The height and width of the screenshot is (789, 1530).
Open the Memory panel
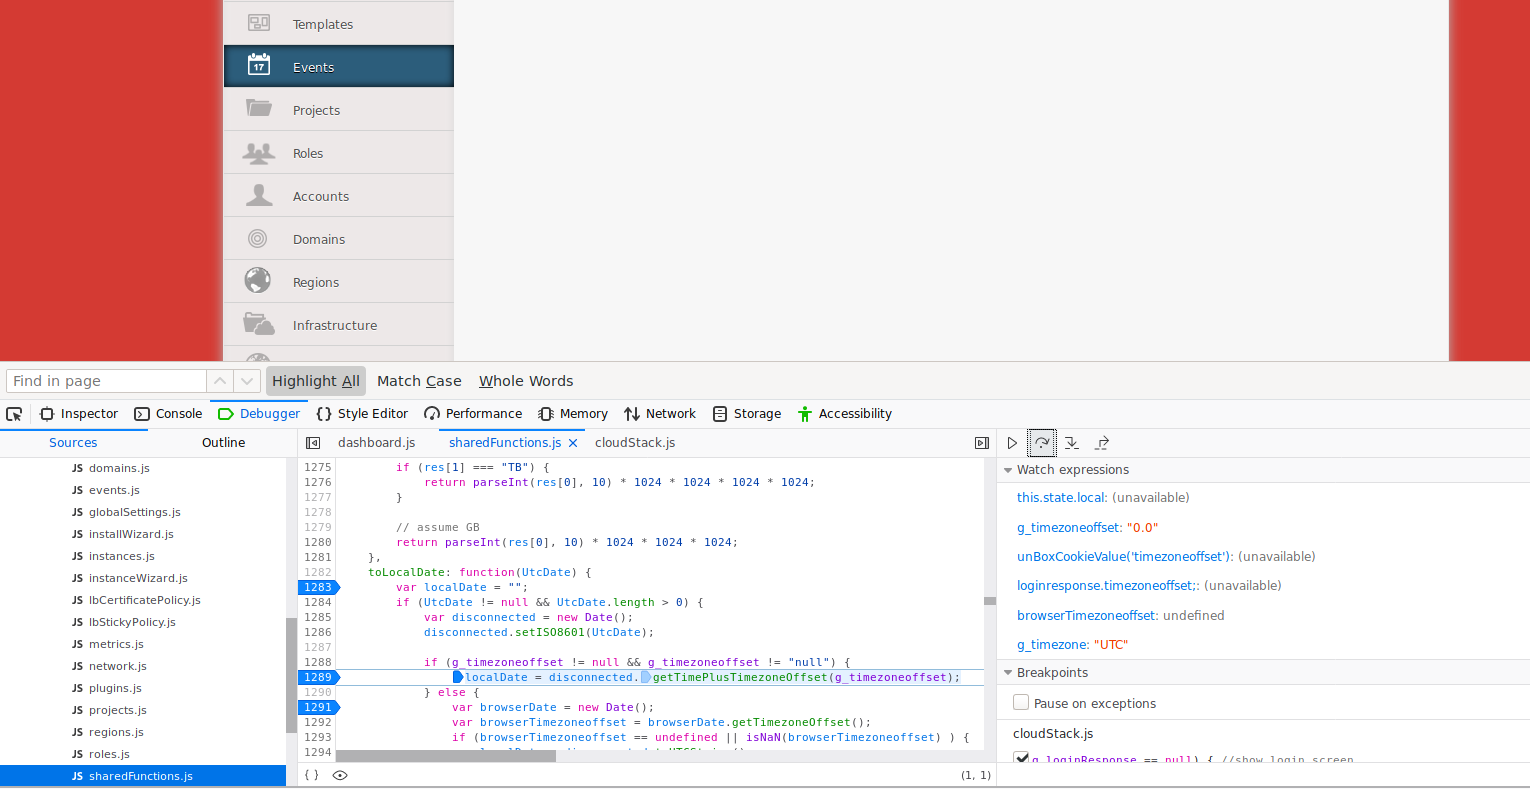point(573,414)
